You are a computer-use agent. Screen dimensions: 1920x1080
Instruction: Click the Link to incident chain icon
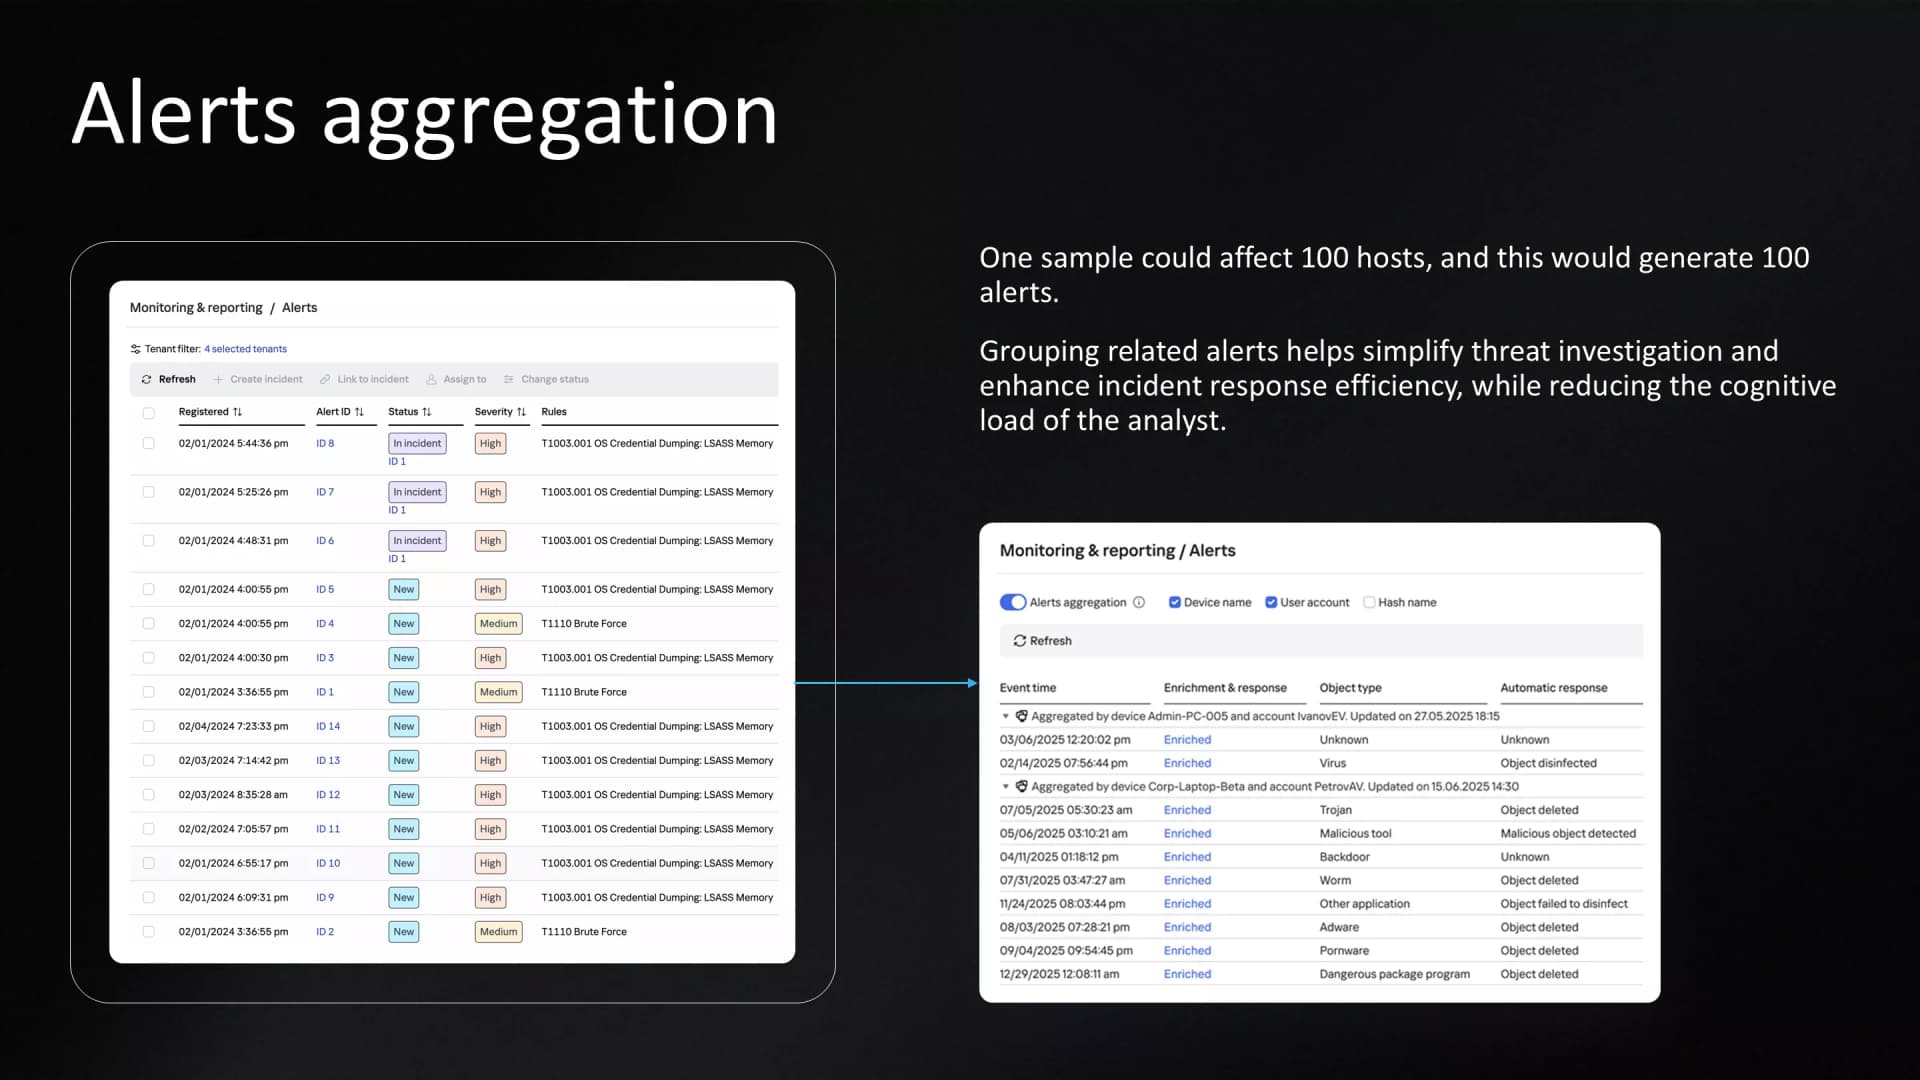point(325,379)
